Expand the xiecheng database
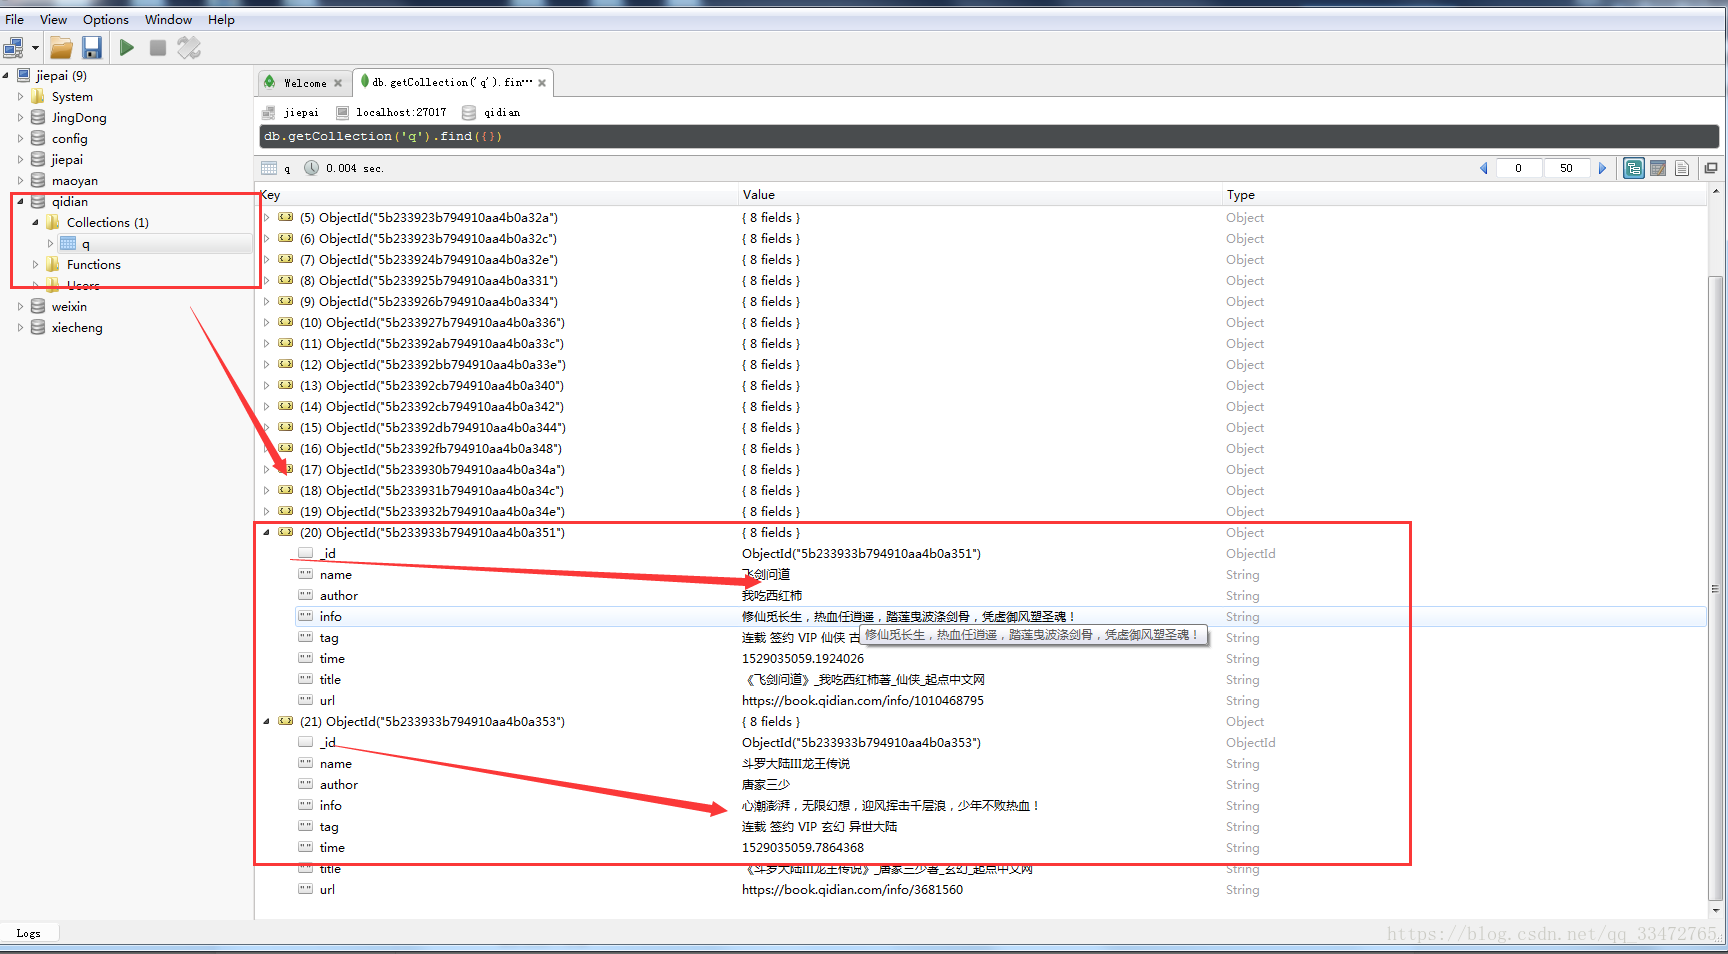 pyautogui.click(x=20, y=327)
